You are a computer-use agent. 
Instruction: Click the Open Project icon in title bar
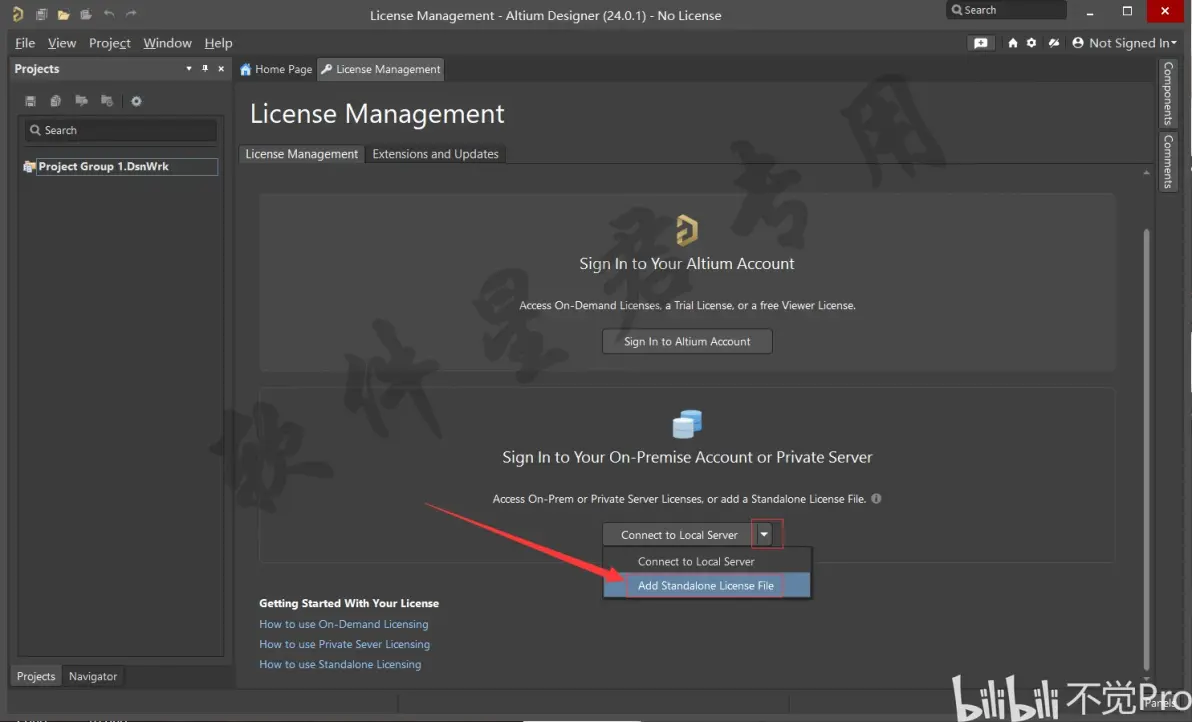pos(86,14)
